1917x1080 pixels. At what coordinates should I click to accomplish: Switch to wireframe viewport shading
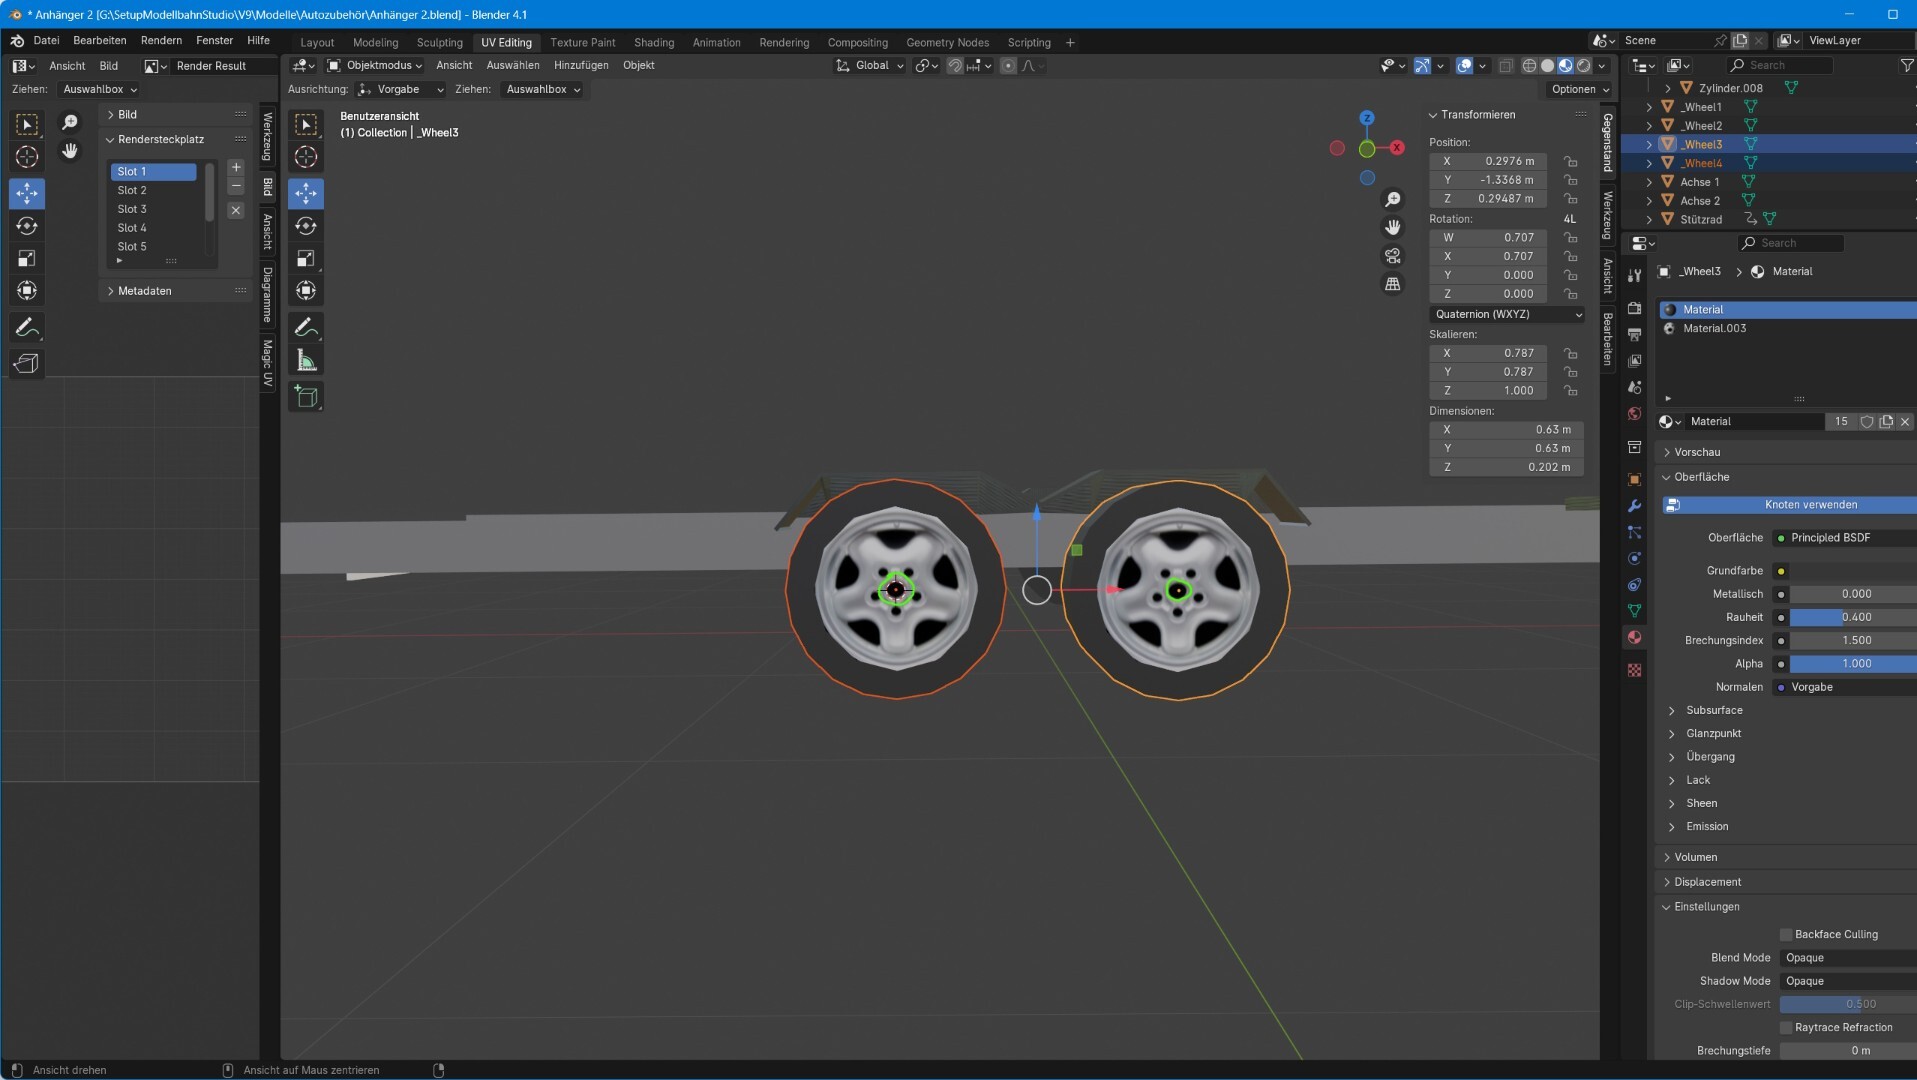click(x=1529, y=65)
